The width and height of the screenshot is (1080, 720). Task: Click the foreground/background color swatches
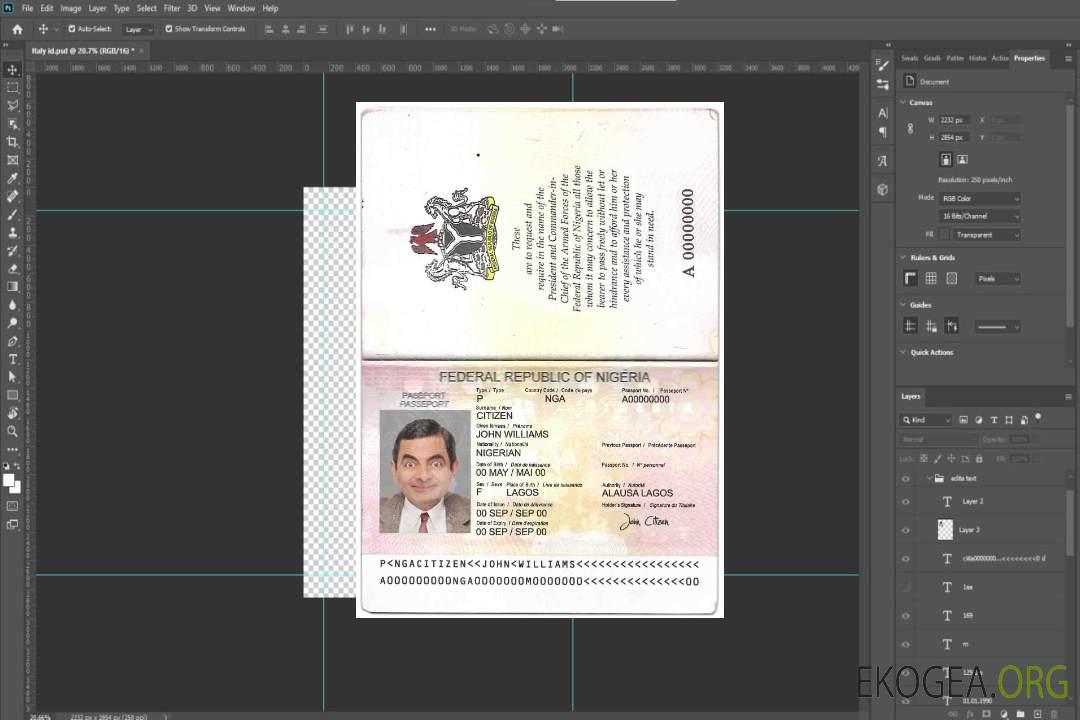click(x=12, y=483)
